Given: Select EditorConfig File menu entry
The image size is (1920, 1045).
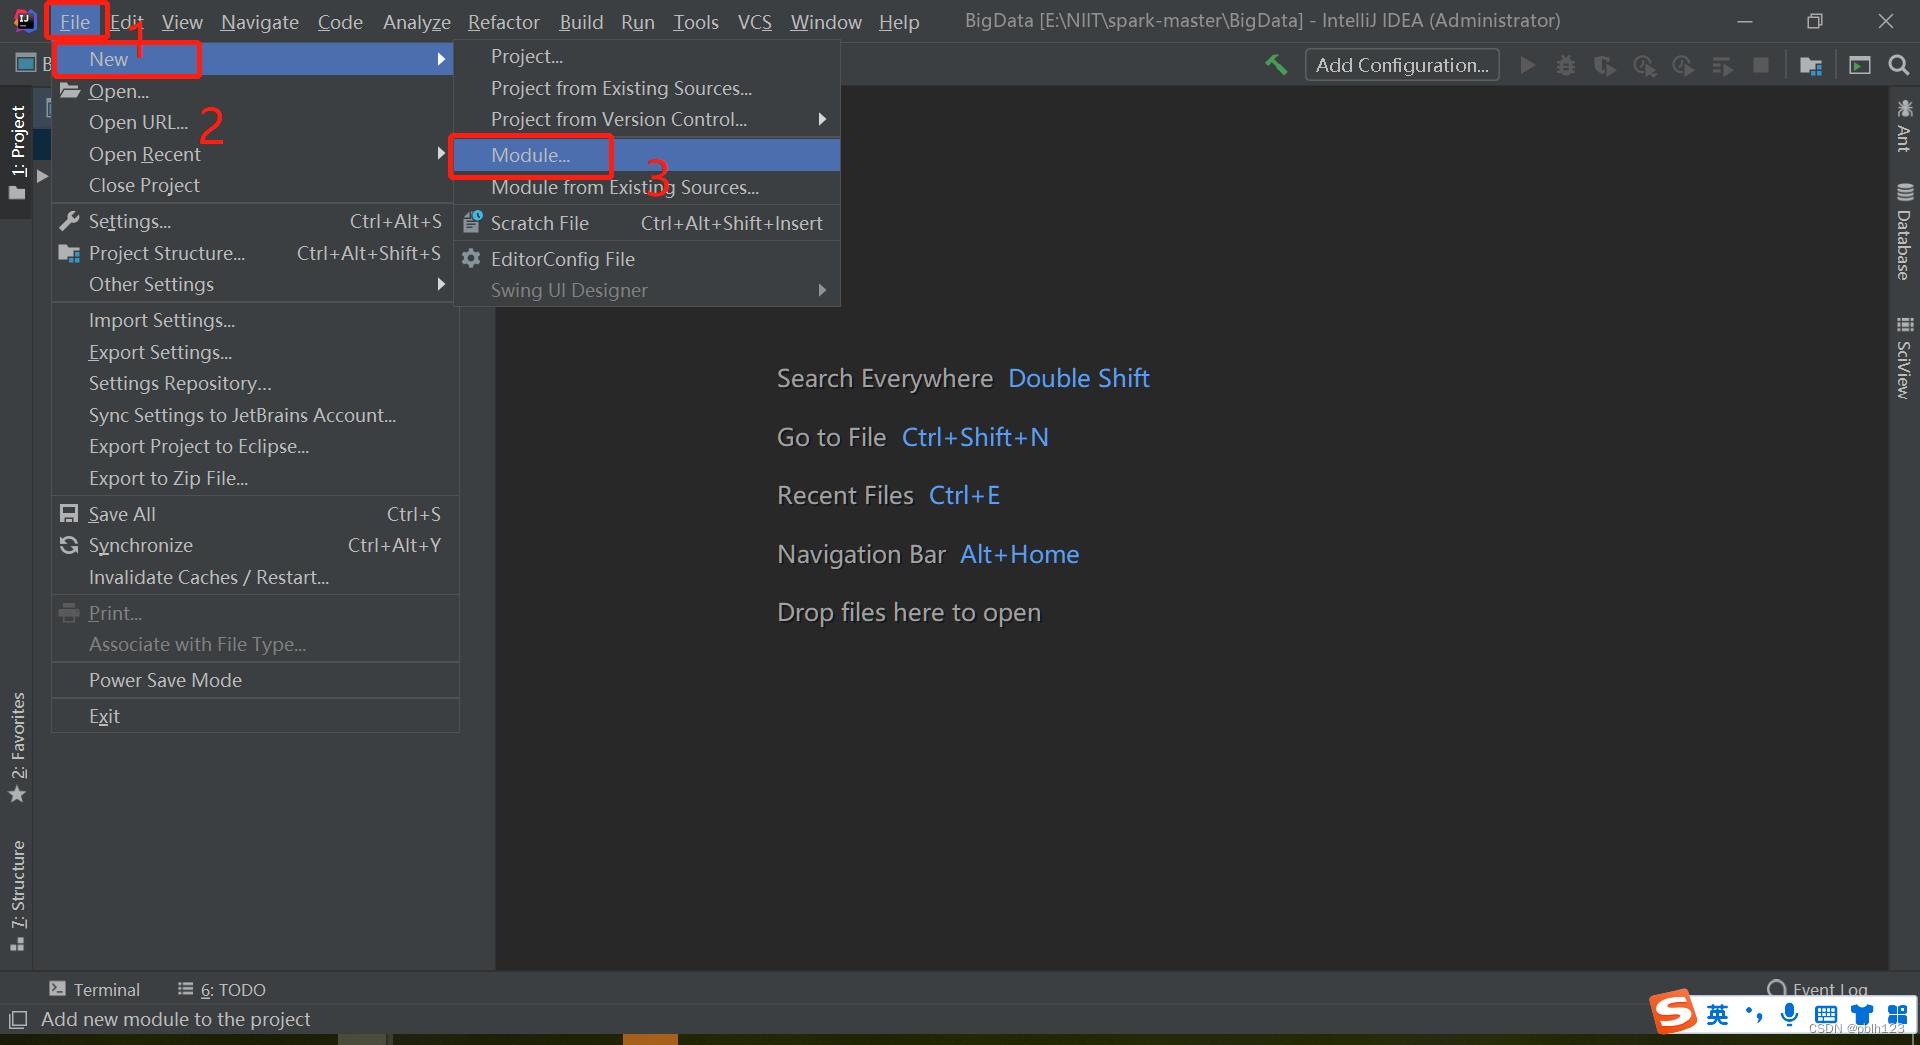Looking at the screenshot, I should tap(647, 259).
